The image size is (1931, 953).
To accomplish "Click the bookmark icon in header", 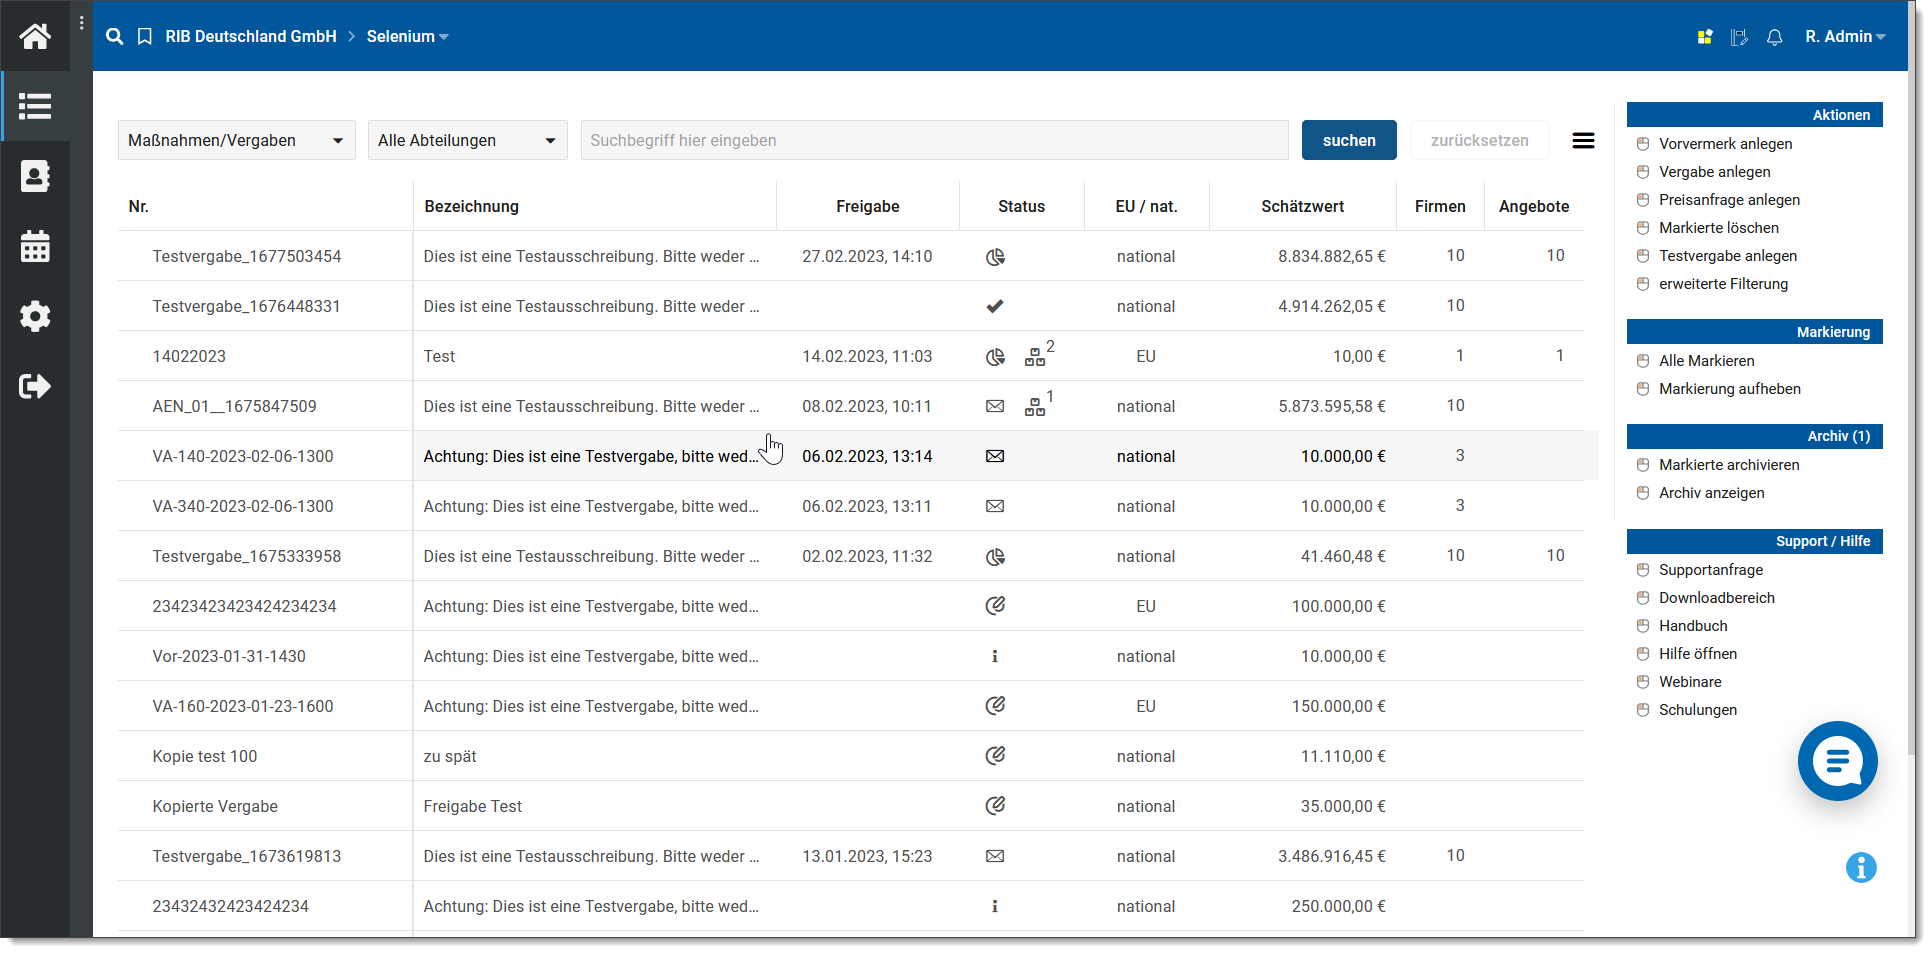I will (145, 37).
